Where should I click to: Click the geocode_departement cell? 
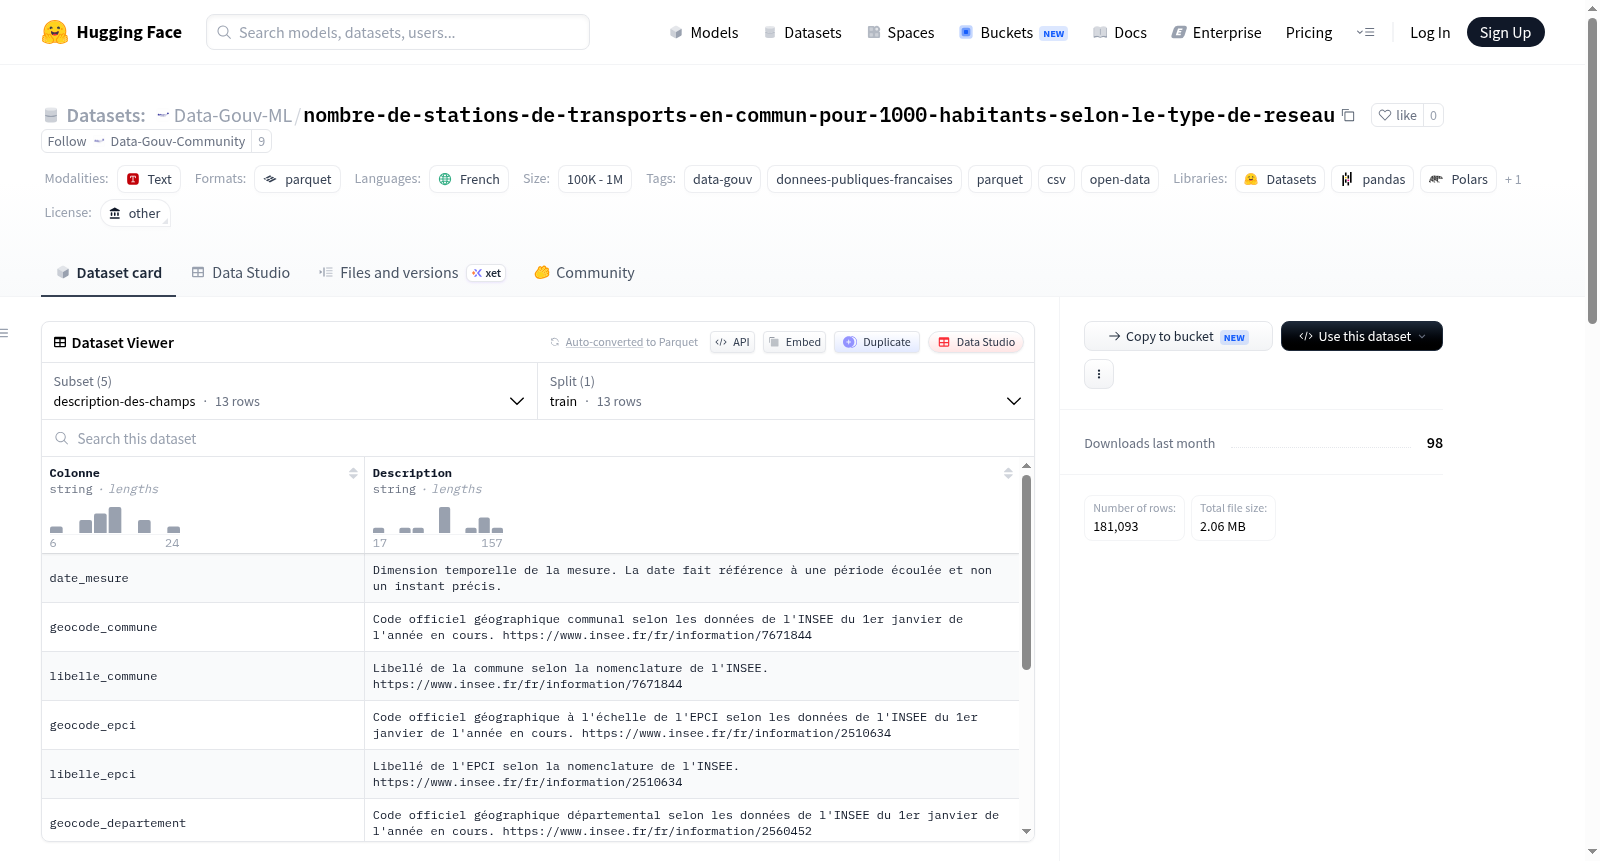click(x=203, y=822)
